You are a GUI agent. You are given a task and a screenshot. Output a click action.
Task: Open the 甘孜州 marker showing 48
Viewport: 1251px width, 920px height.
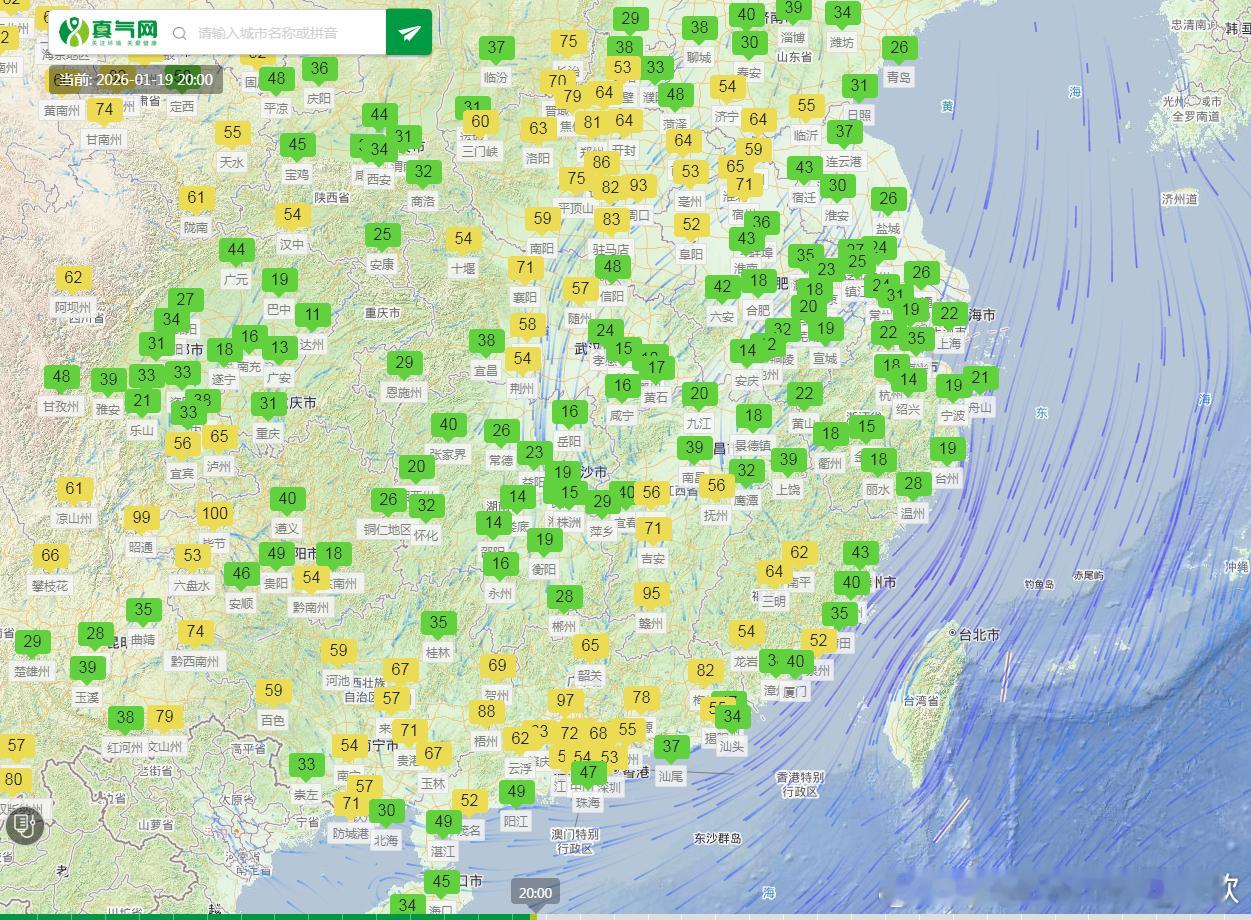click(x=61, y=379)
